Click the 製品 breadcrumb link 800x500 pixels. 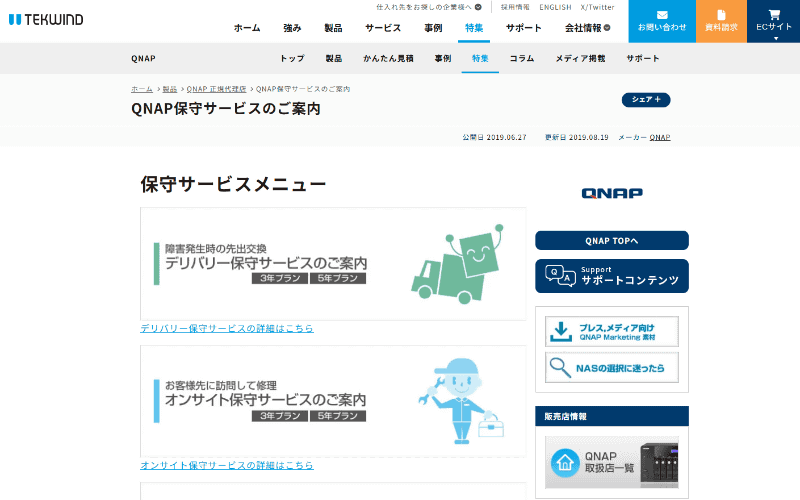point(170,89)
